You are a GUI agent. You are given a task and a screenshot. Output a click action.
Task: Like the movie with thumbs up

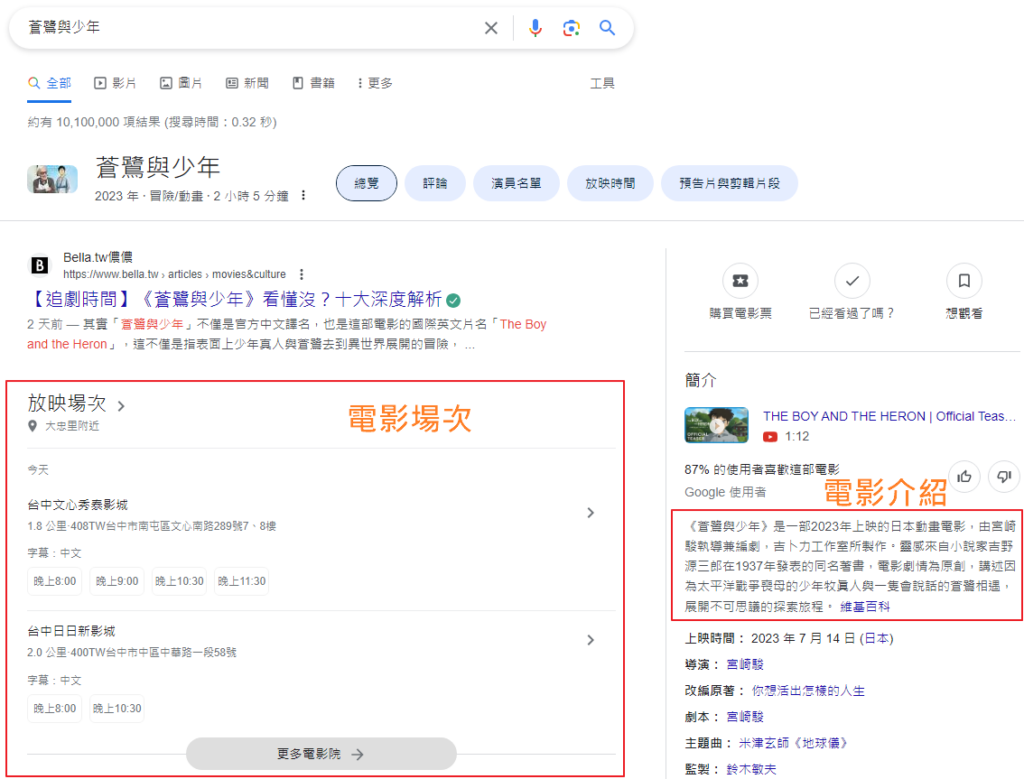[x=964, y=477]
